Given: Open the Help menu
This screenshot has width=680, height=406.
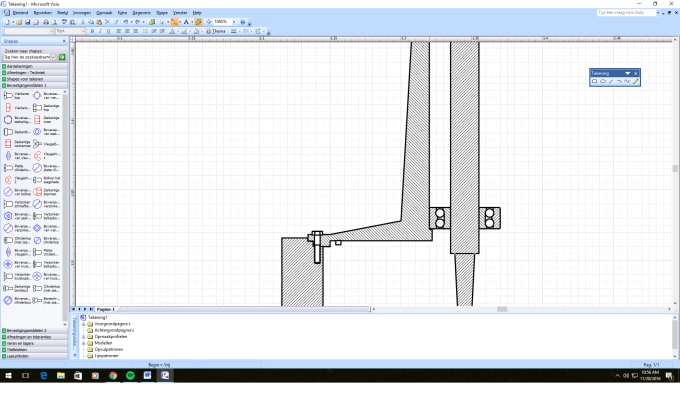Looking at the screenshot, I should coord(197,13).
